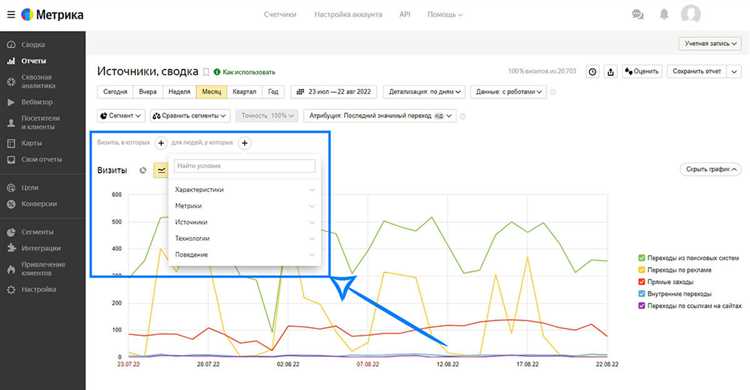Image resolution: width=750 pixels, height=390 pixels.
Task: Click the clock history icon near Оценить
Action: [593, 72]
